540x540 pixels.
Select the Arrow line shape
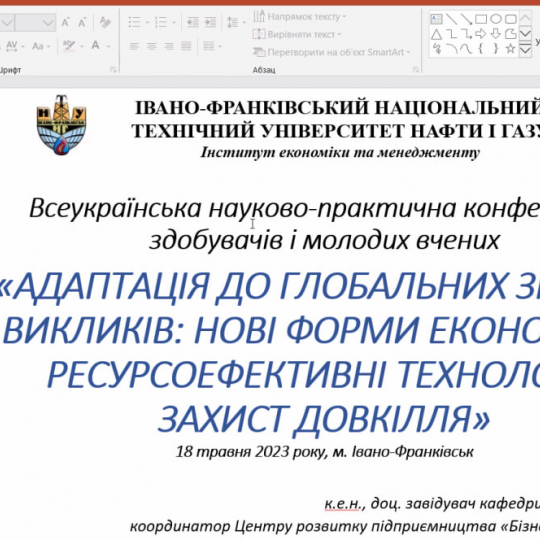466,19
